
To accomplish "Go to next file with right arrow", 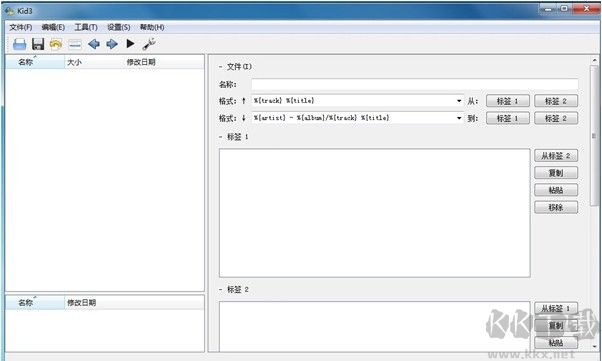I will coord(112,44).
